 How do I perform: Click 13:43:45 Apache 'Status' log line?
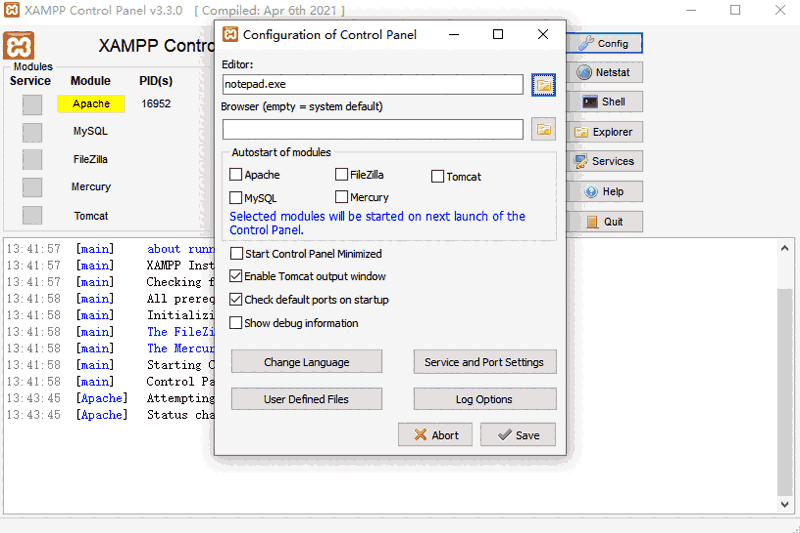point(110,415)
